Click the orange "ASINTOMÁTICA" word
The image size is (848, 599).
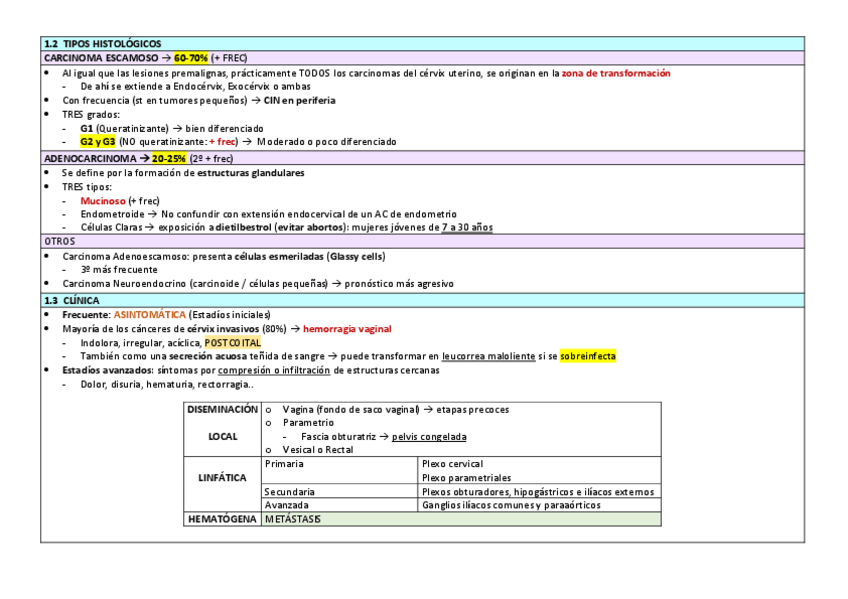[150, 315]
